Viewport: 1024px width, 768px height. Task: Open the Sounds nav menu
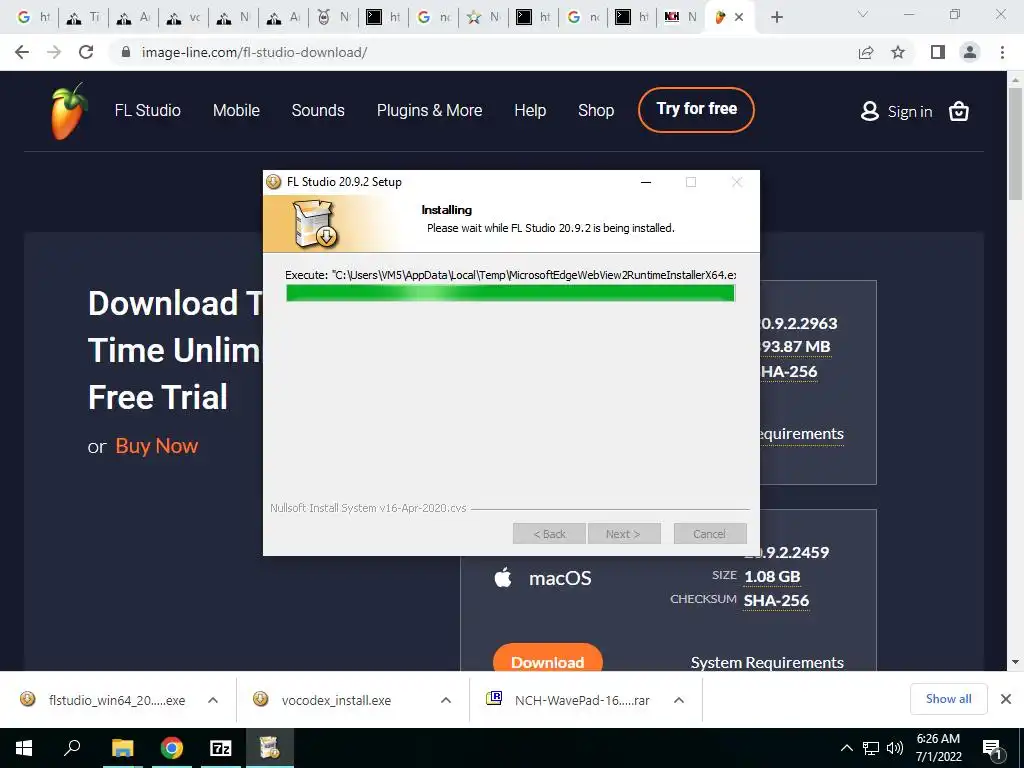[318, 110]
